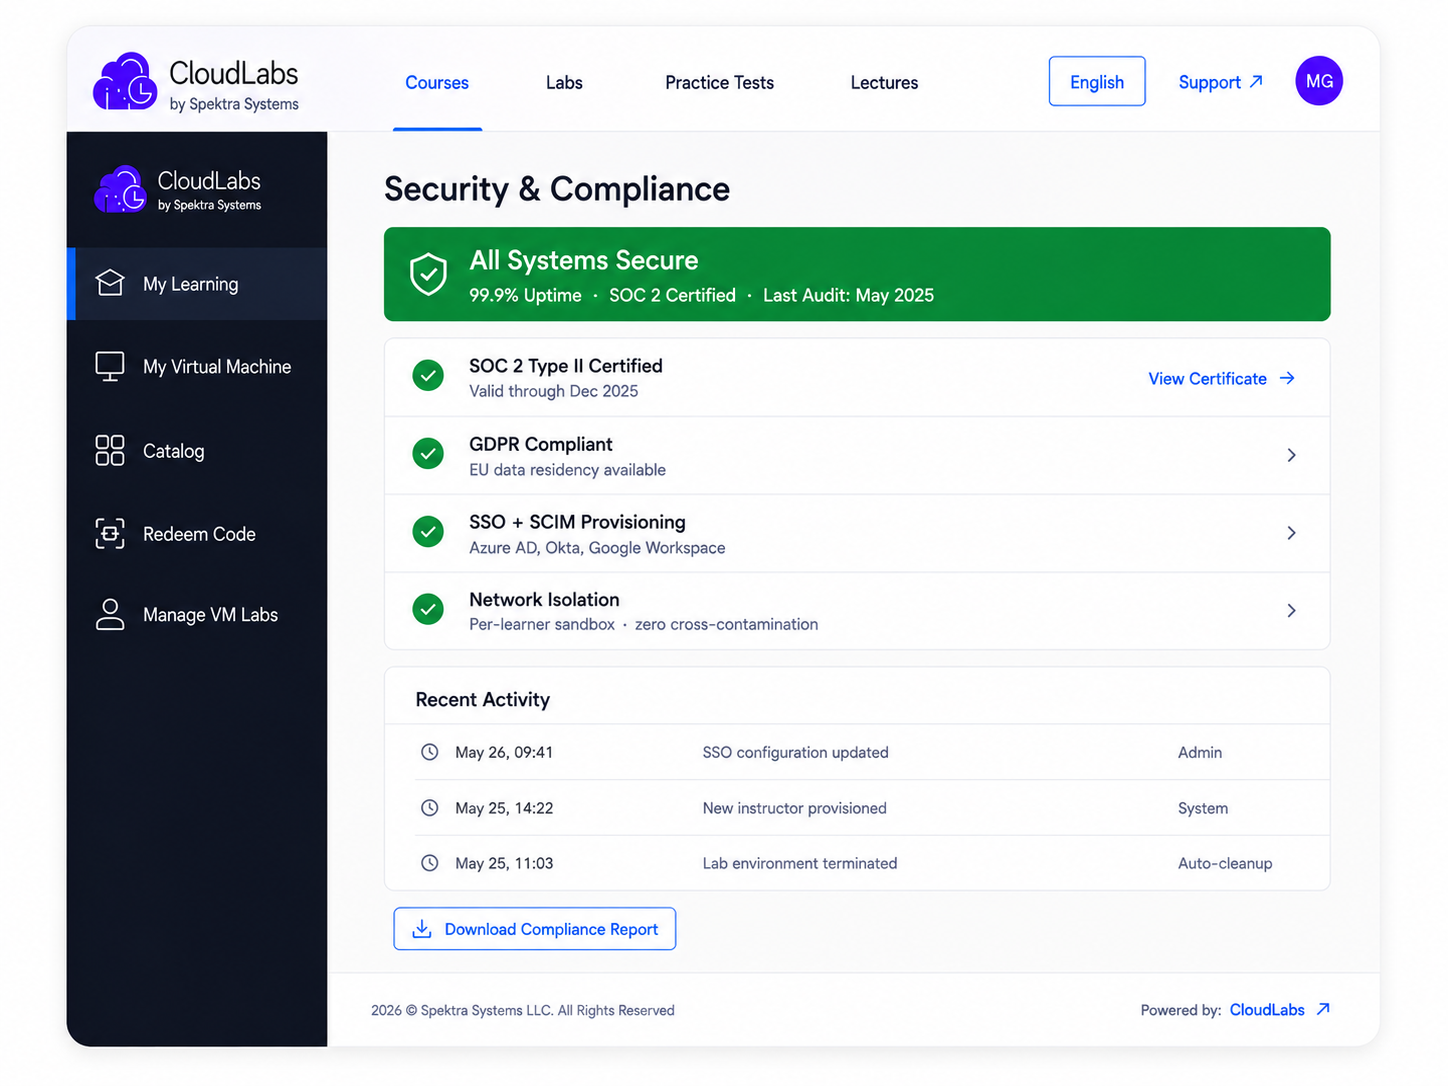1448x1086 pixels.
Task: Open the Support link in the header
Action: point(1220,82)
